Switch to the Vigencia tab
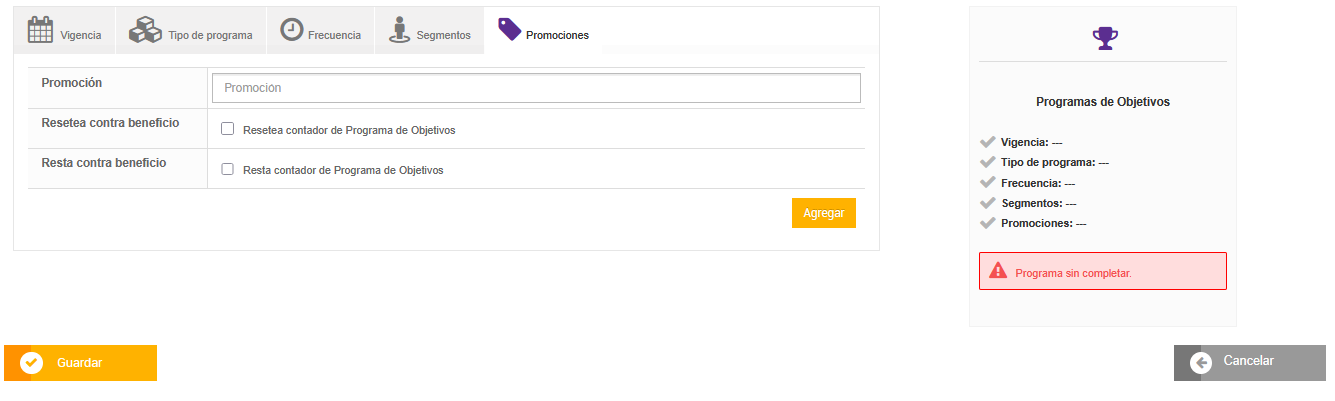This screenshot has width=1335, height=401. tap(80, 35)
